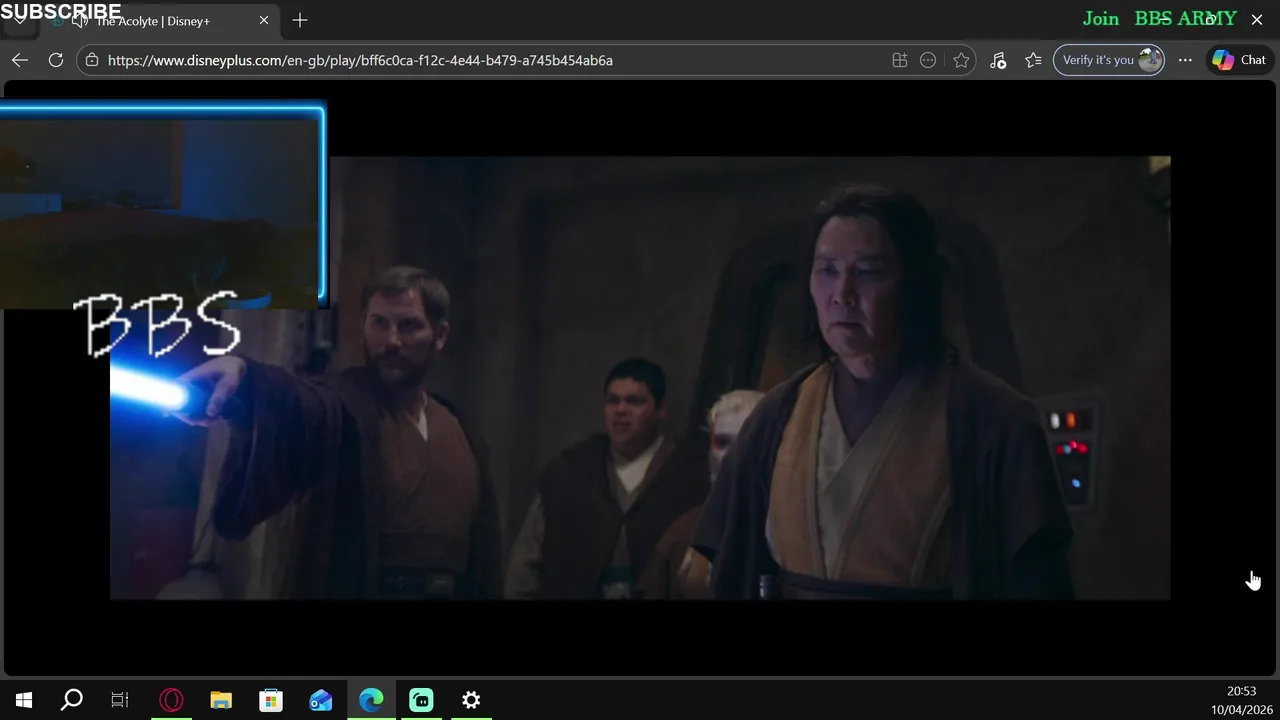Open the media control music icon
The image size is (1280, 720).
pos(998,60)
